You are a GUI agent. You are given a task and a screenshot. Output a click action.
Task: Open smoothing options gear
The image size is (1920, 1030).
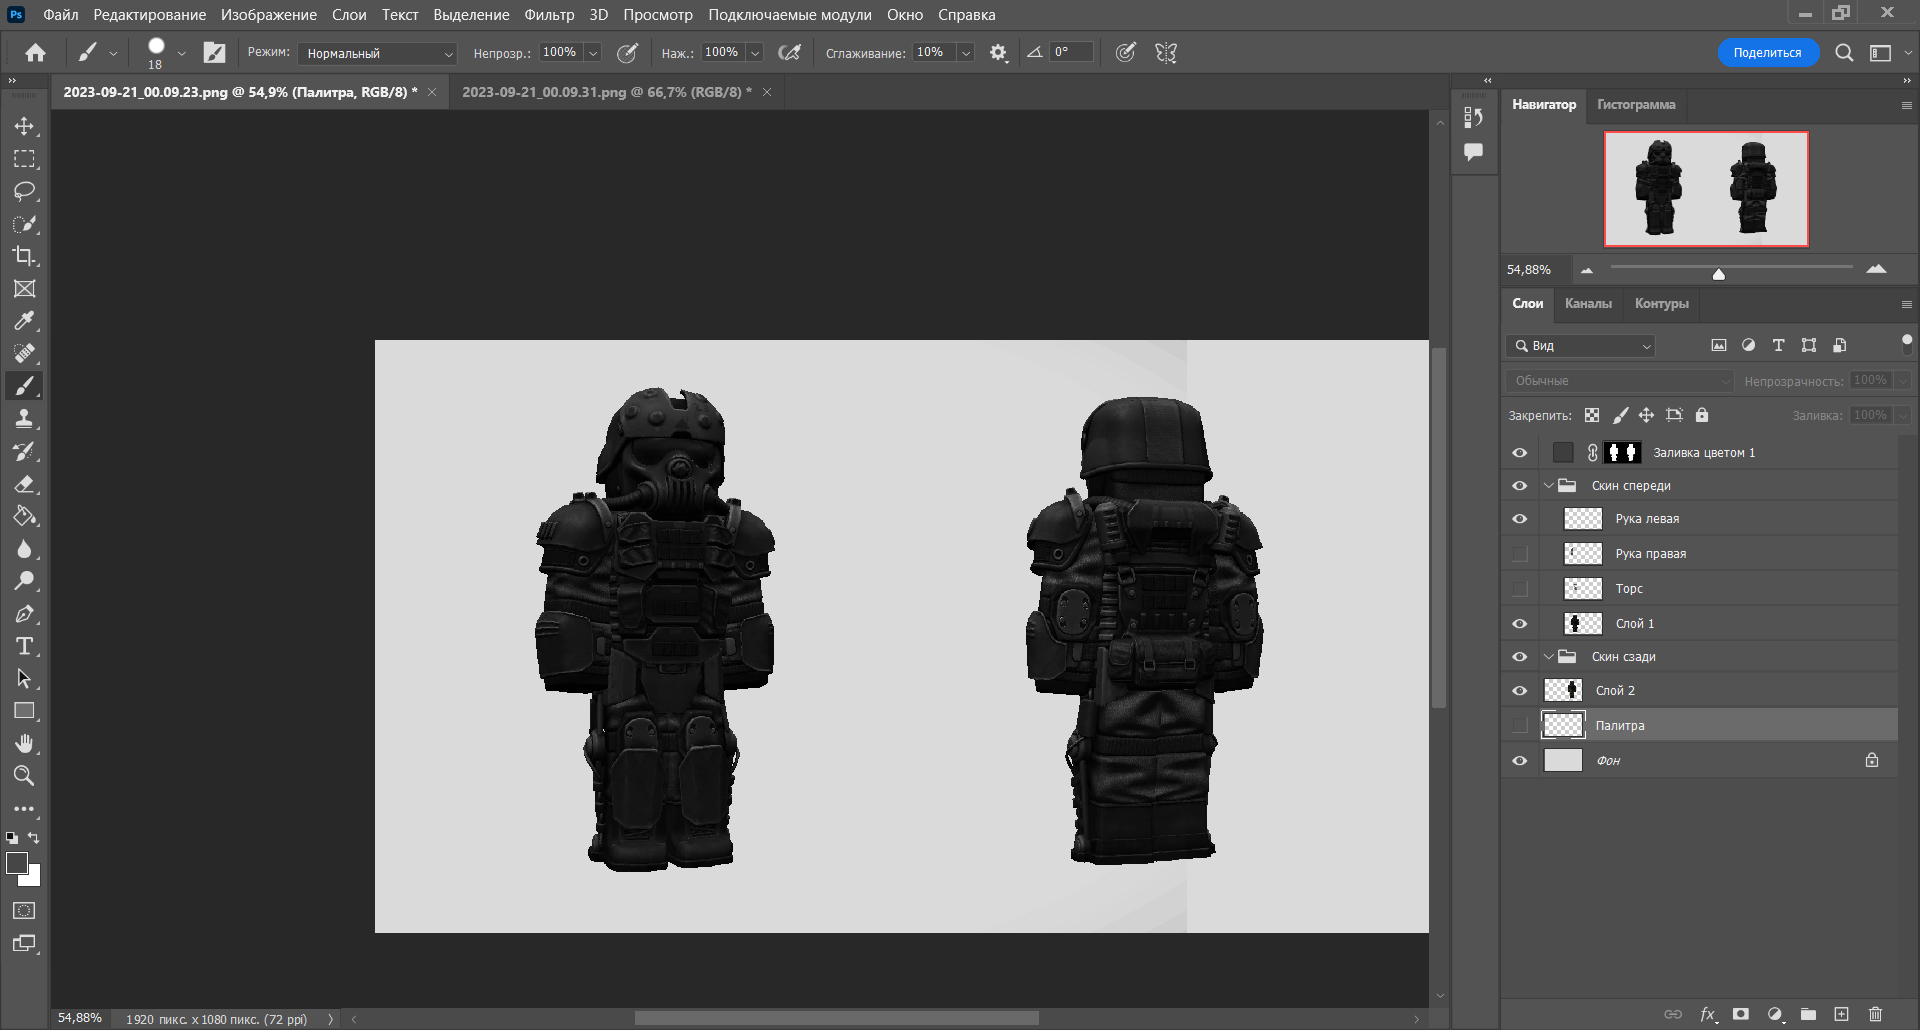(998, 53)
